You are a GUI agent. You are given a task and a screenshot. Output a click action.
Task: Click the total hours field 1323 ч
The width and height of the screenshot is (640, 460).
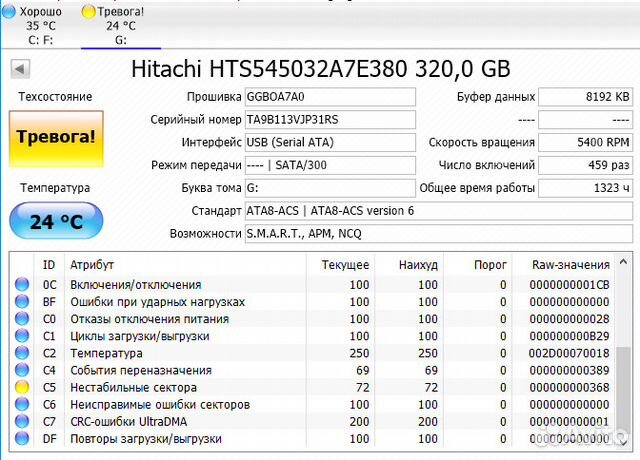[x=586, y=188]
